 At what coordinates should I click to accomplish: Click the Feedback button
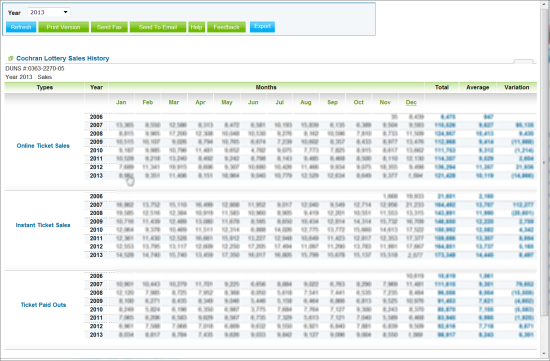coord(226,27)
